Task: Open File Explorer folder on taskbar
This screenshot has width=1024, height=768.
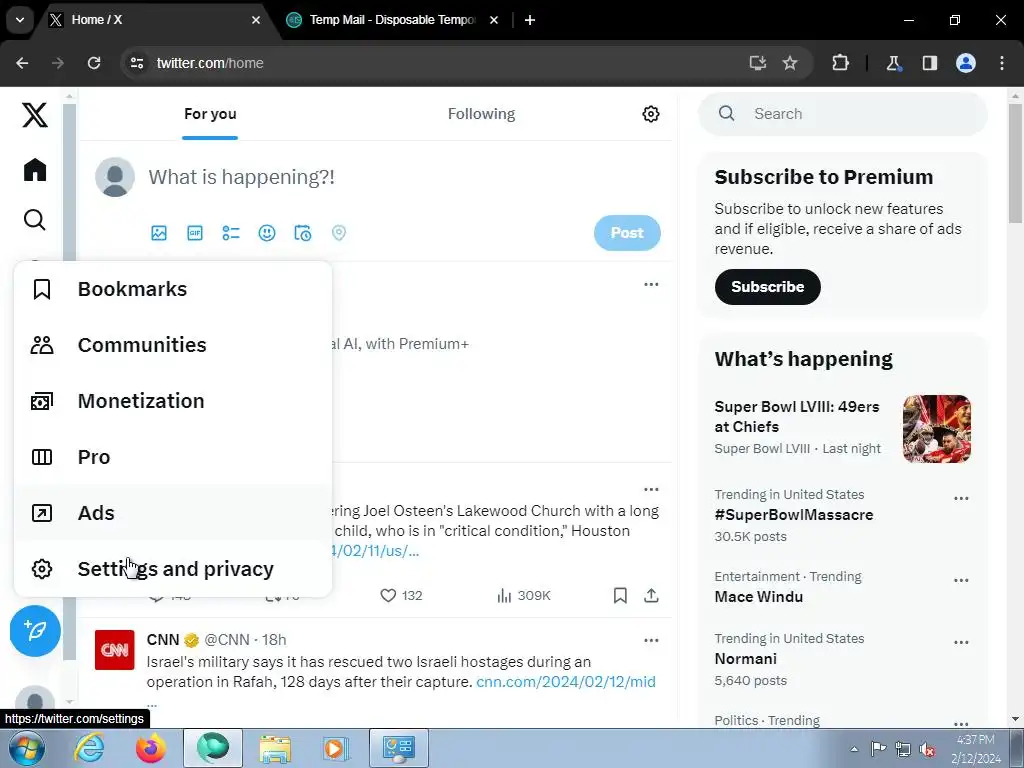Action: pos(275,748)
